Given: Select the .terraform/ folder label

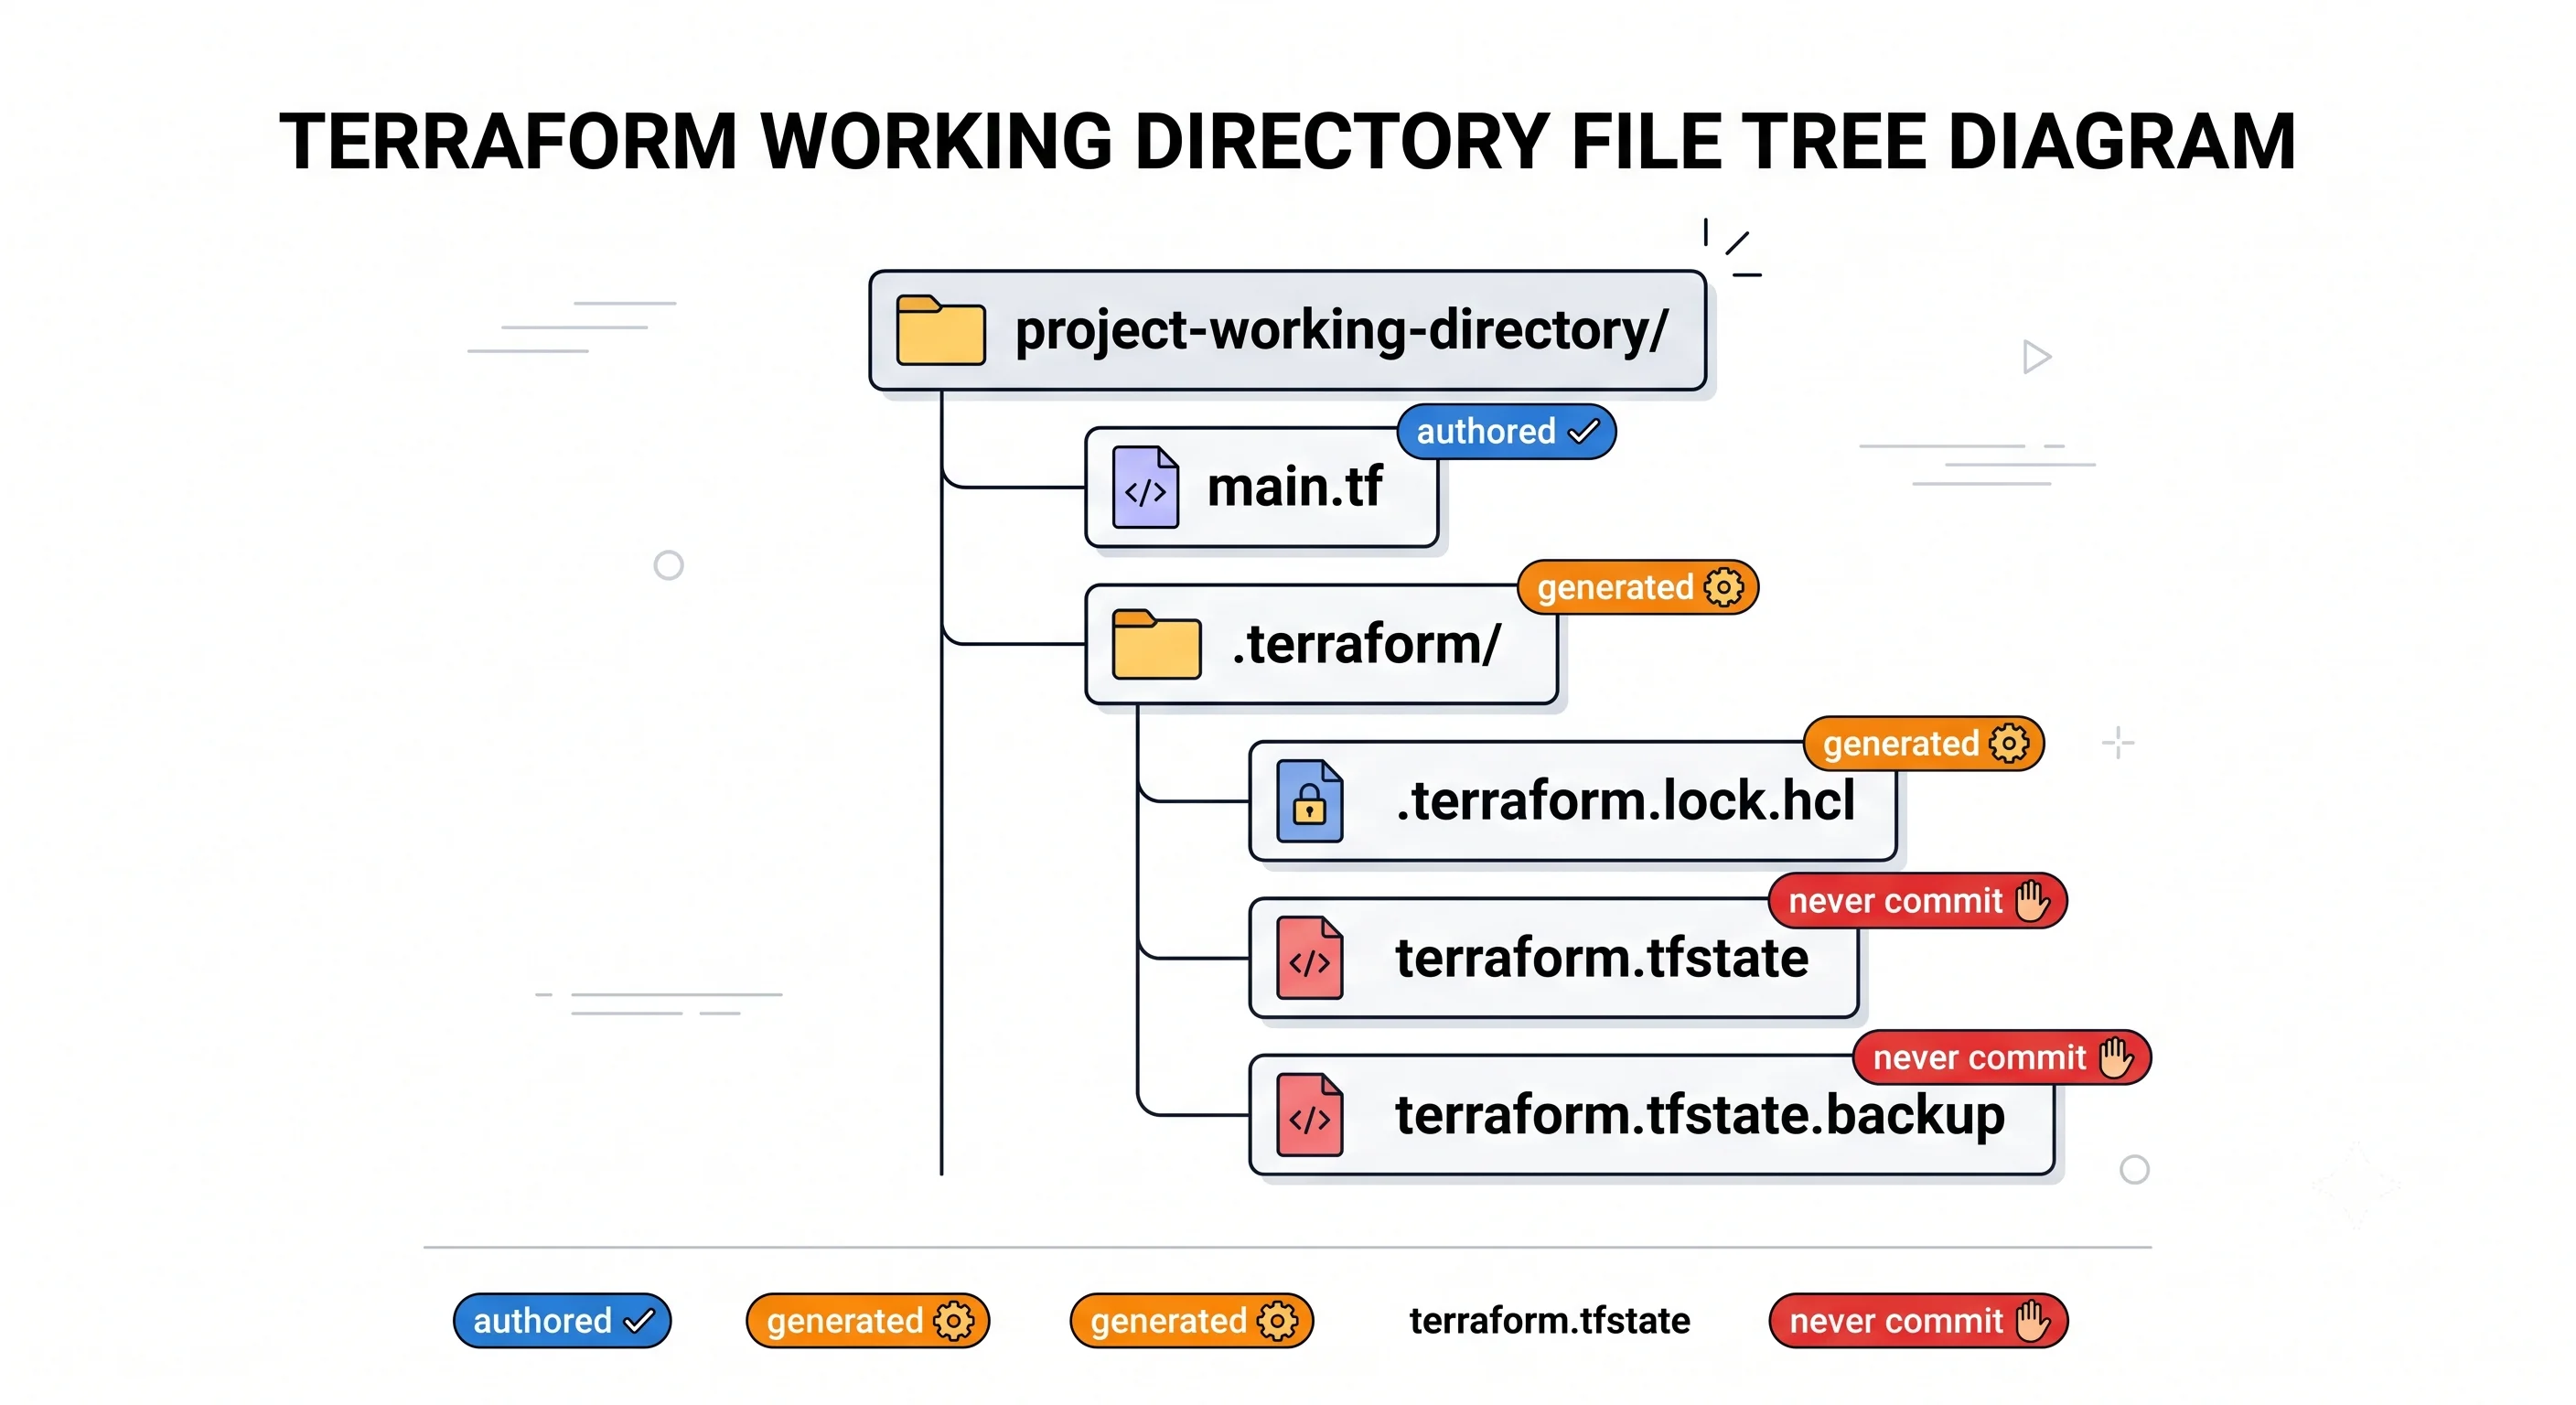Looking at the screenshot, I should pyautogui.click(x=1365, y=644).
